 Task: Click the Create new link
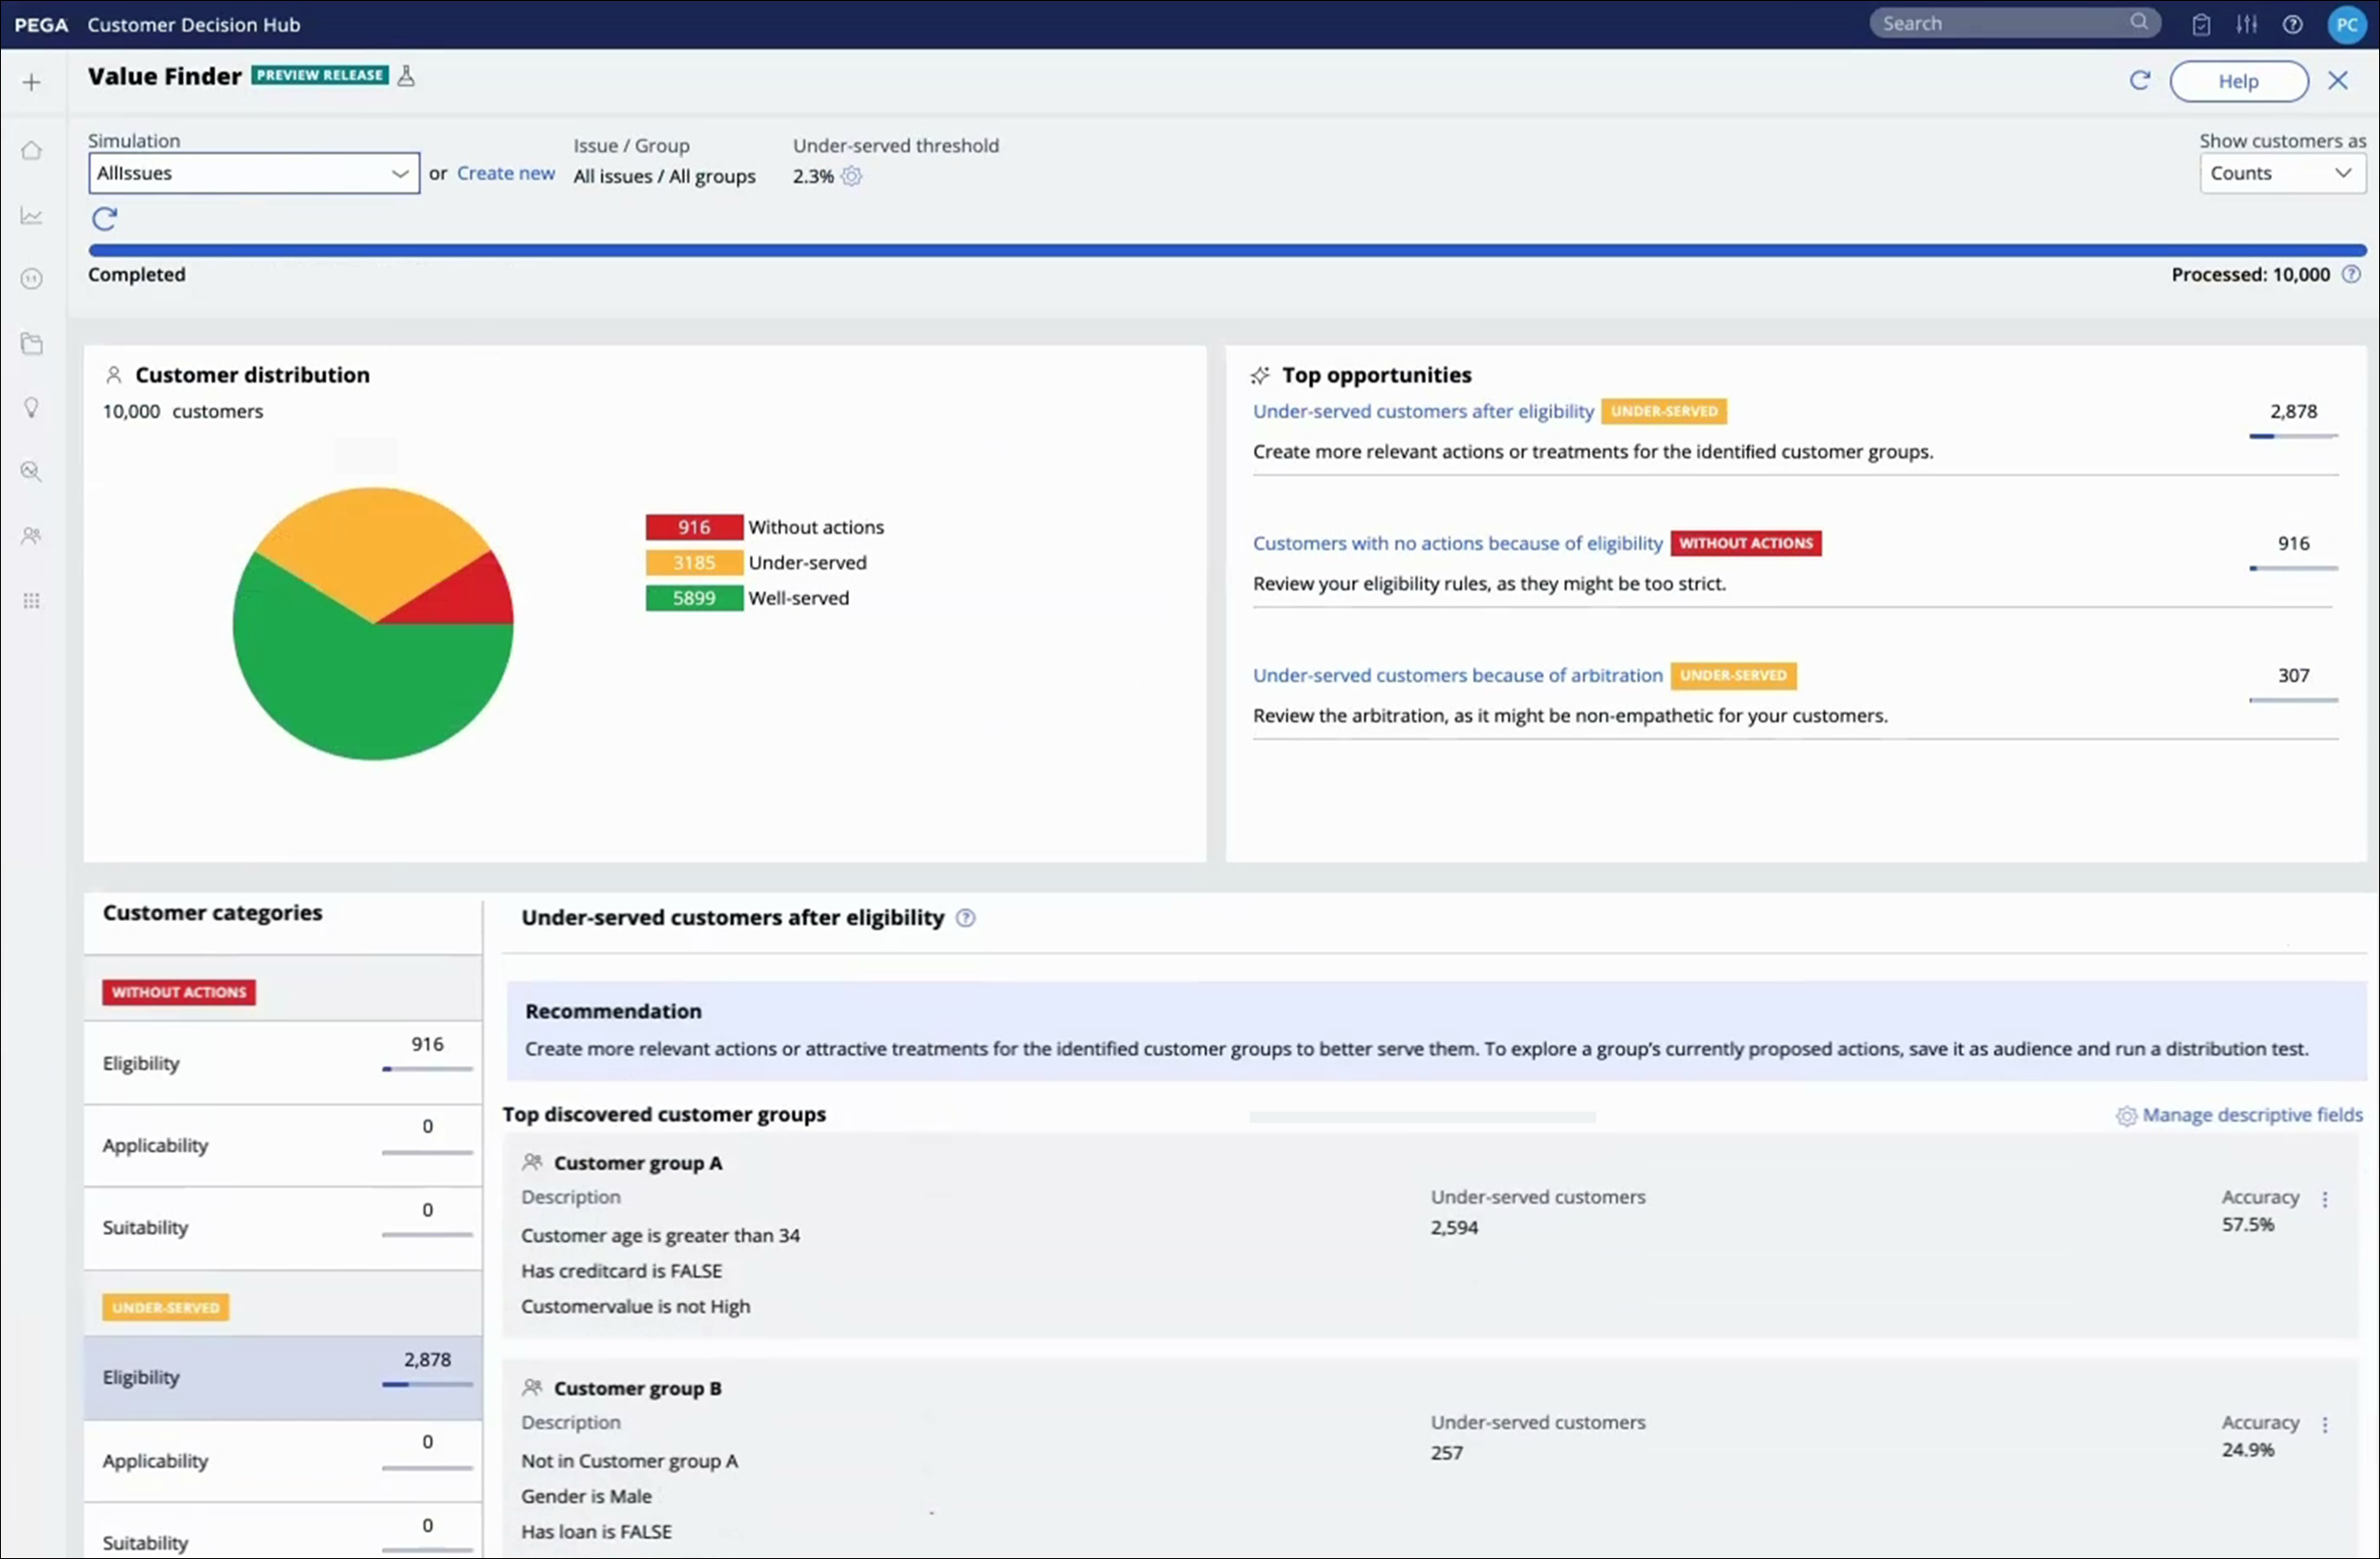pyautogui.click(x=505, y=173)
